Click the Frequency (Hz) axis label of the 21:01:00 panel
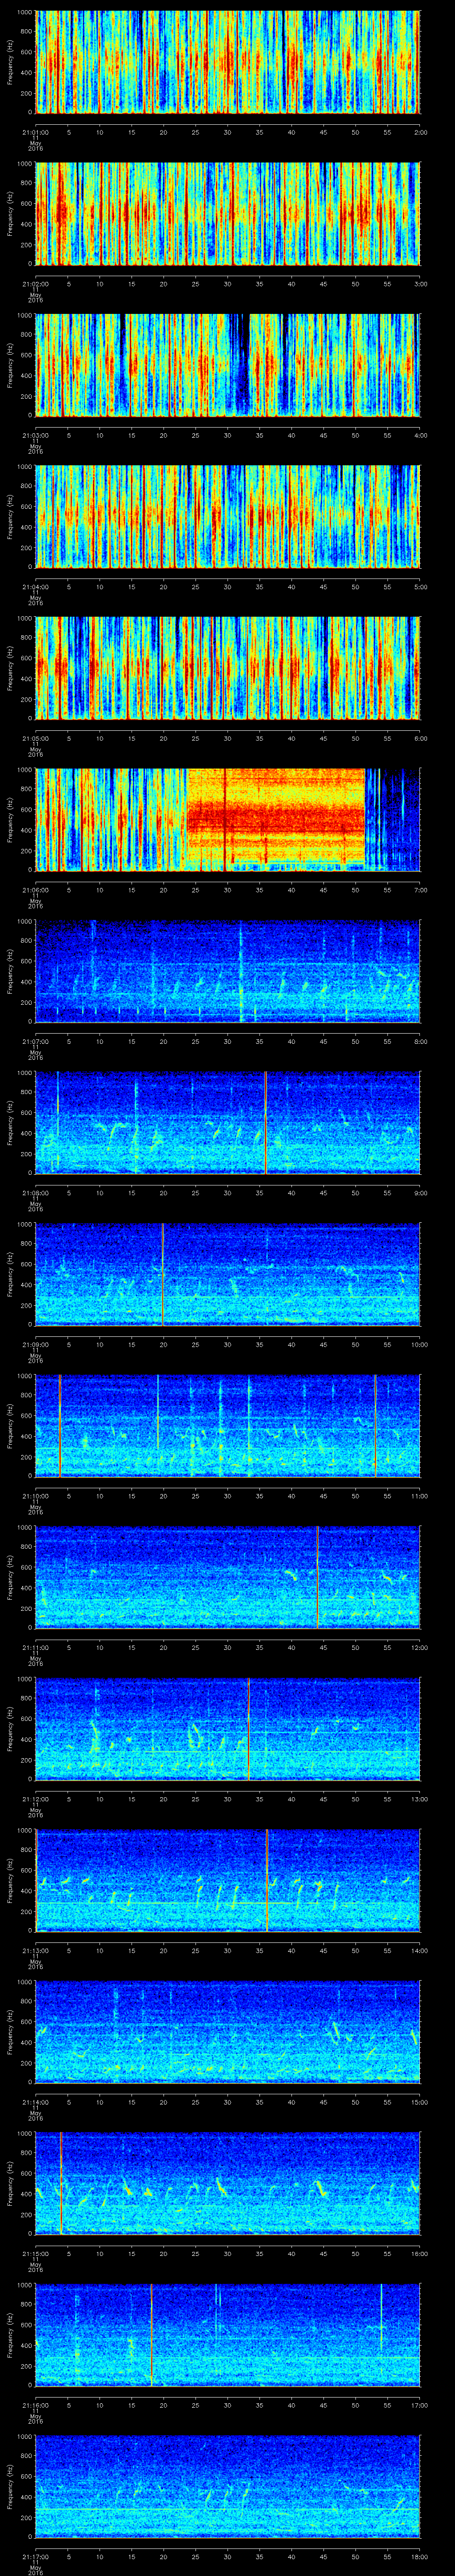Viewport: 455px width, 2576px height. [10, 62]
